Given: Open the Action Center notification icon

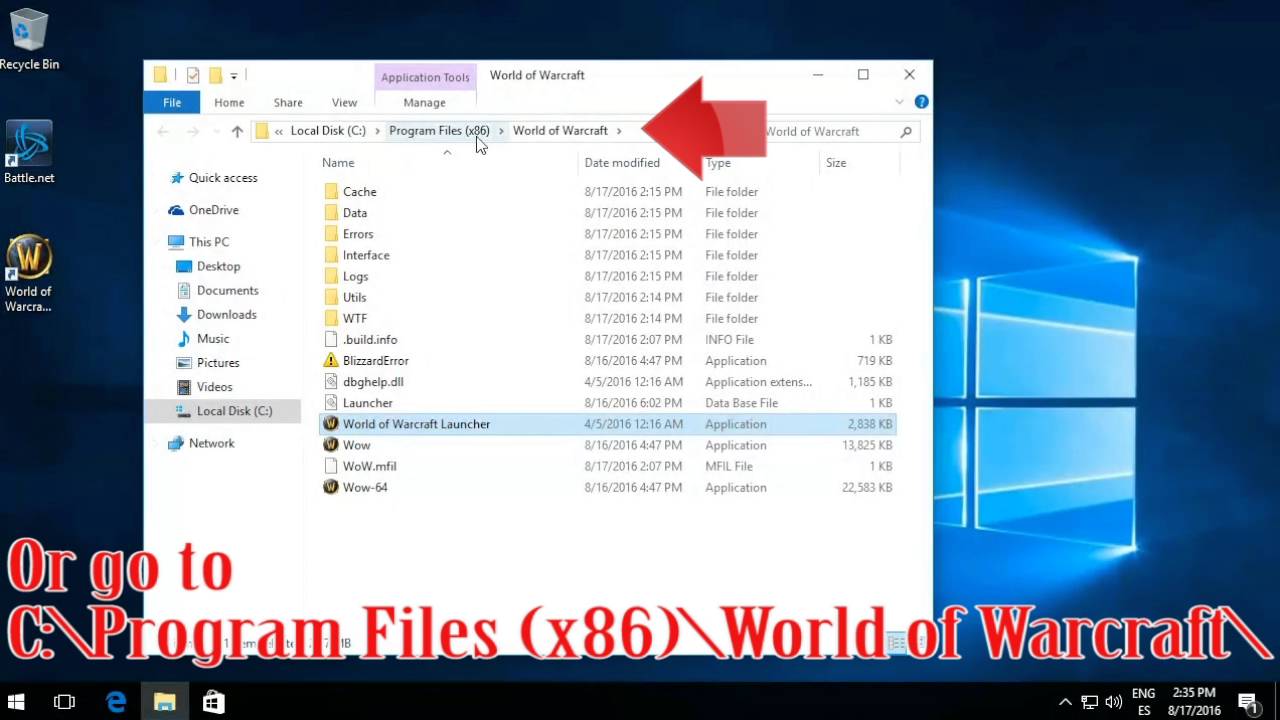Looking at the screenshot, I should [x=1247, y=702].
